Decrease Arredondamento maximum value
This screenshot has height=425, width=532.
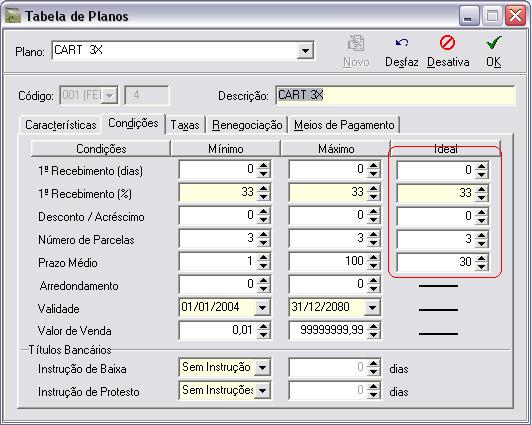pyautogui.click(x=373, y=289)
